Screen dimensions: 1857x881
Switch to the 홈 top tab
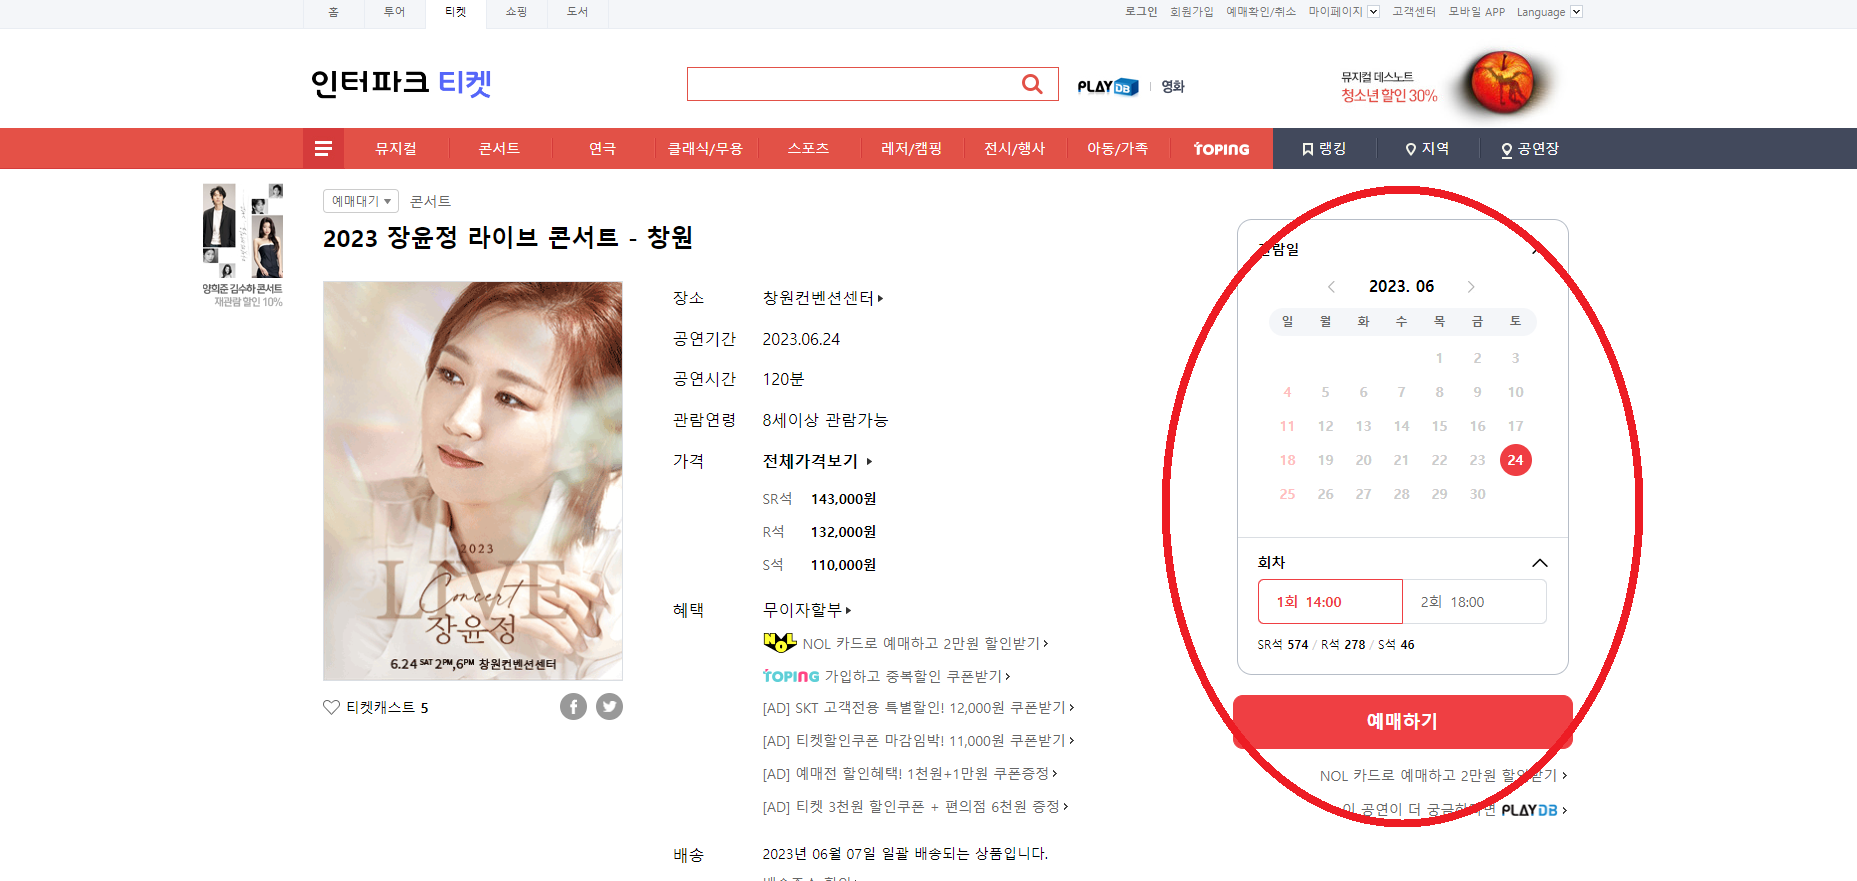point(333,12)
